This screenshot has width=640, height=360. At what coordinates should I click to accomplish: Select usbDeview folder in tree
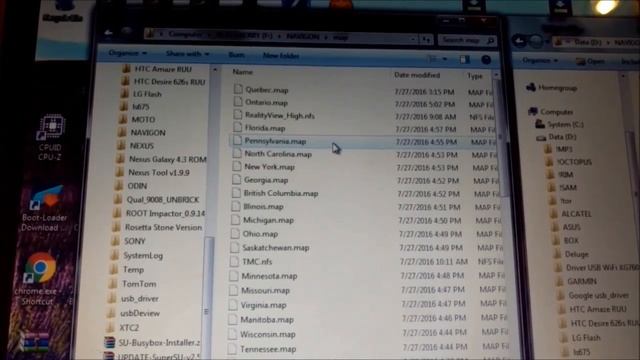140,313
